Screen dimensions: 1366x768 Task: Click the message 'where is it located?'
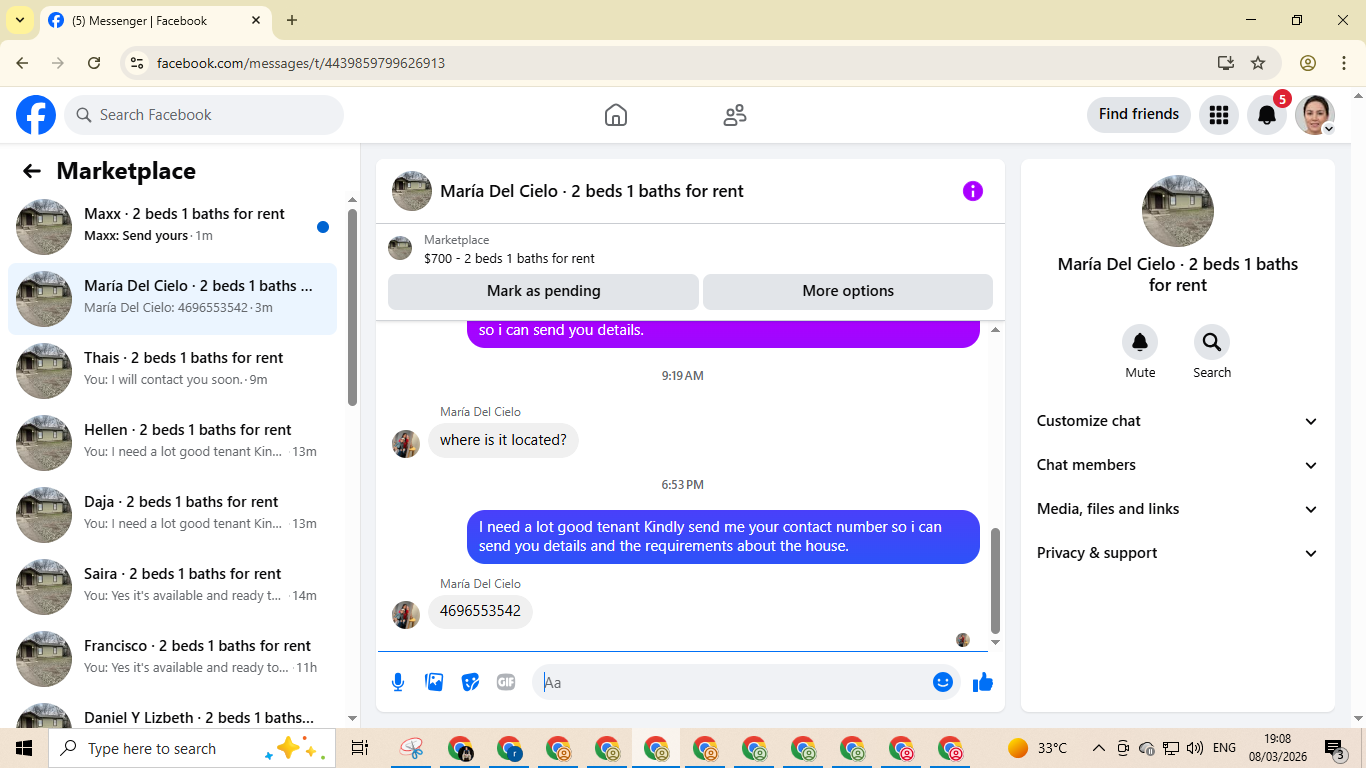click(503, 440)
